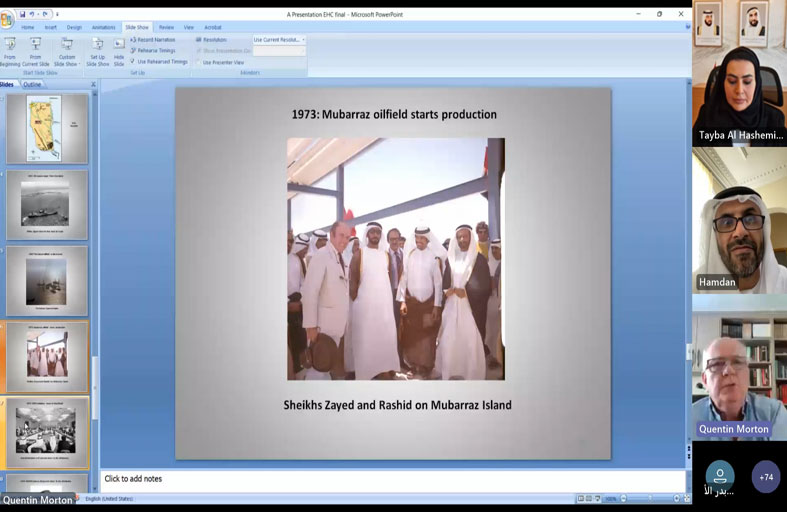Start slideshow From Beginning

pos(10,50)
